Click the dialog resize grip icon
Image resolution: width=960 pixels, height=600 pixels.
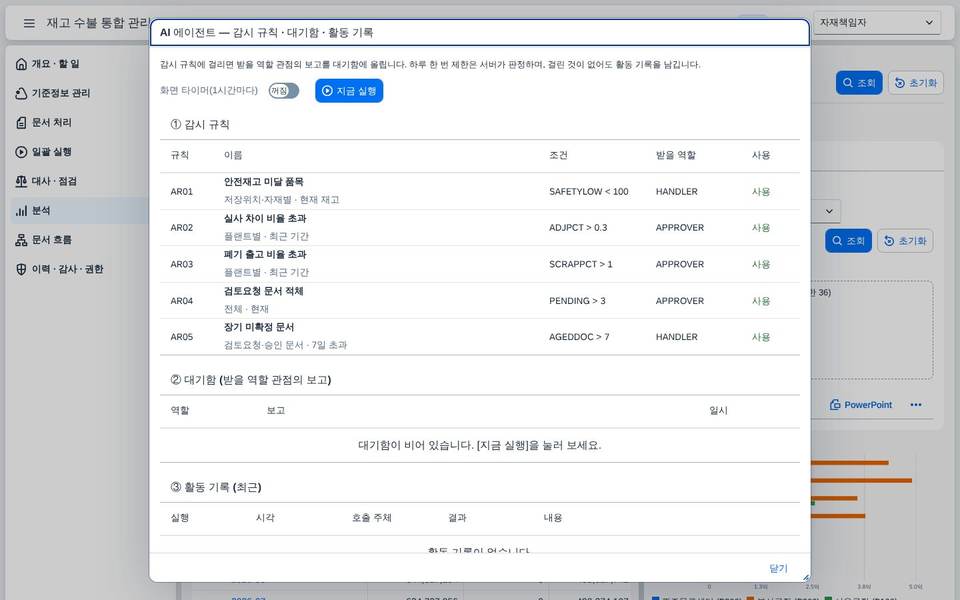(x=806, y=577)
